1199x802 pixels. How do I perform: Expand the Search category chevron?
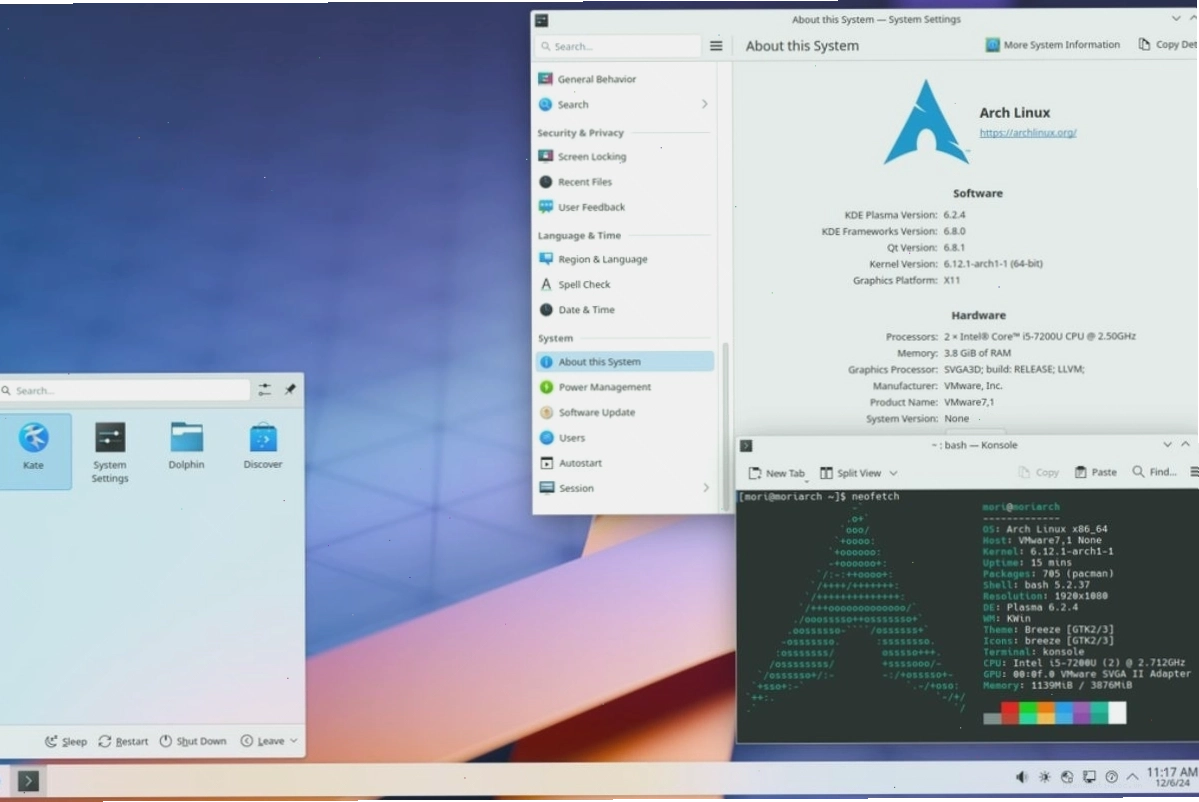[704, 104]
